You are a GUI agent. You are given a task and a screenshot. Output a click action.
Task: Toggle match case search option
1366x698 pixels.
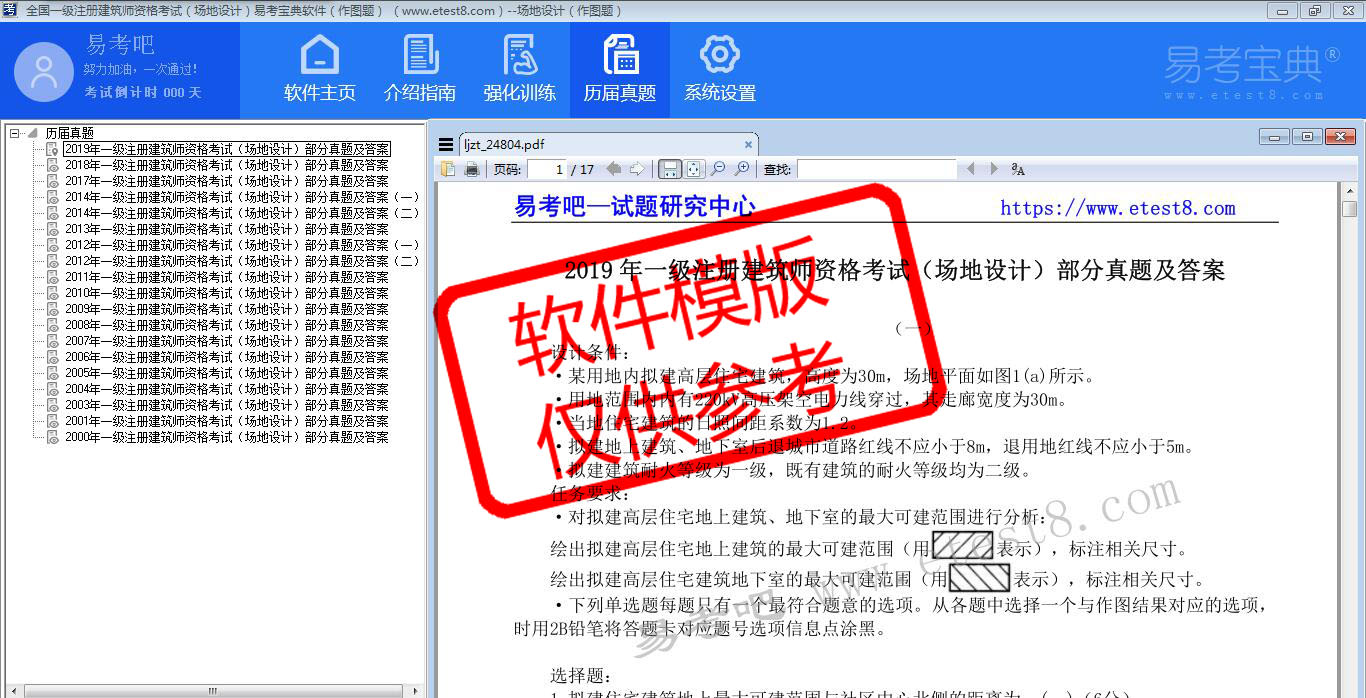tap(1018, 169)
